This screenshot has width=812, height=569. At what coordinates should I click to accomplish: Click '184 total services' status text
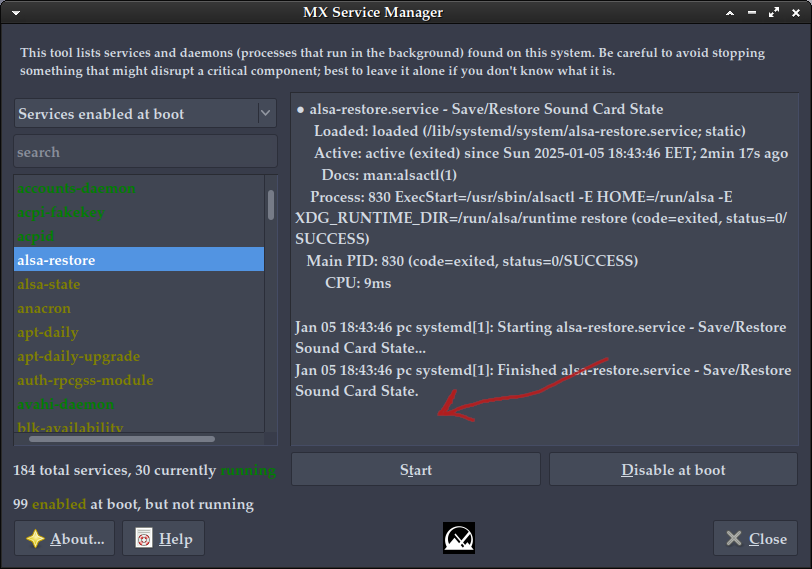click(144, 470)
